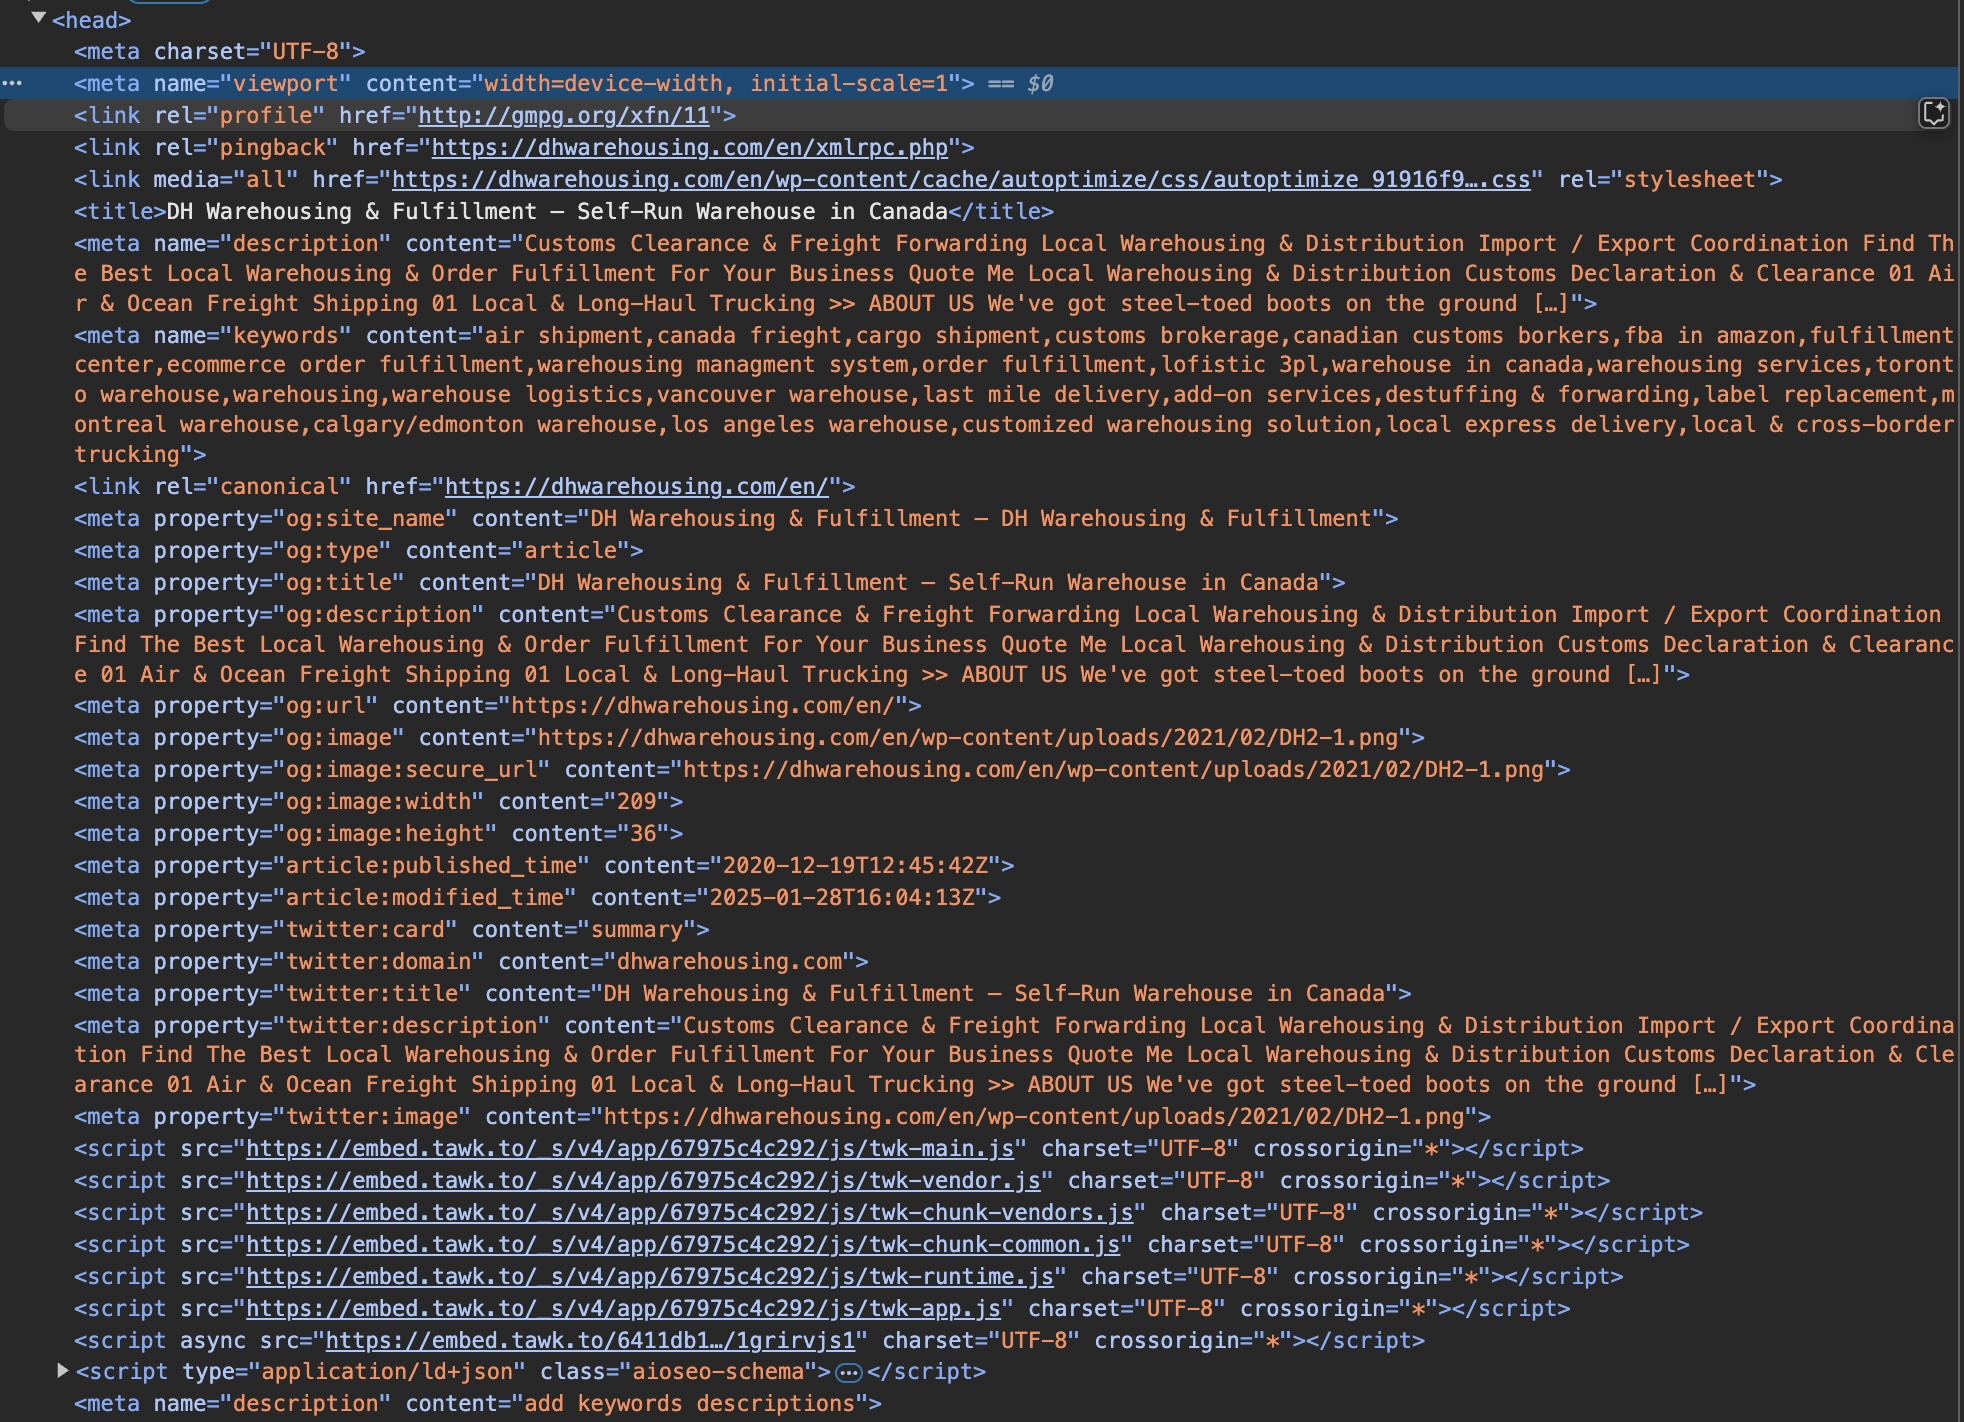
Task: Select the og:image meta row
Action: click(749, 737)
